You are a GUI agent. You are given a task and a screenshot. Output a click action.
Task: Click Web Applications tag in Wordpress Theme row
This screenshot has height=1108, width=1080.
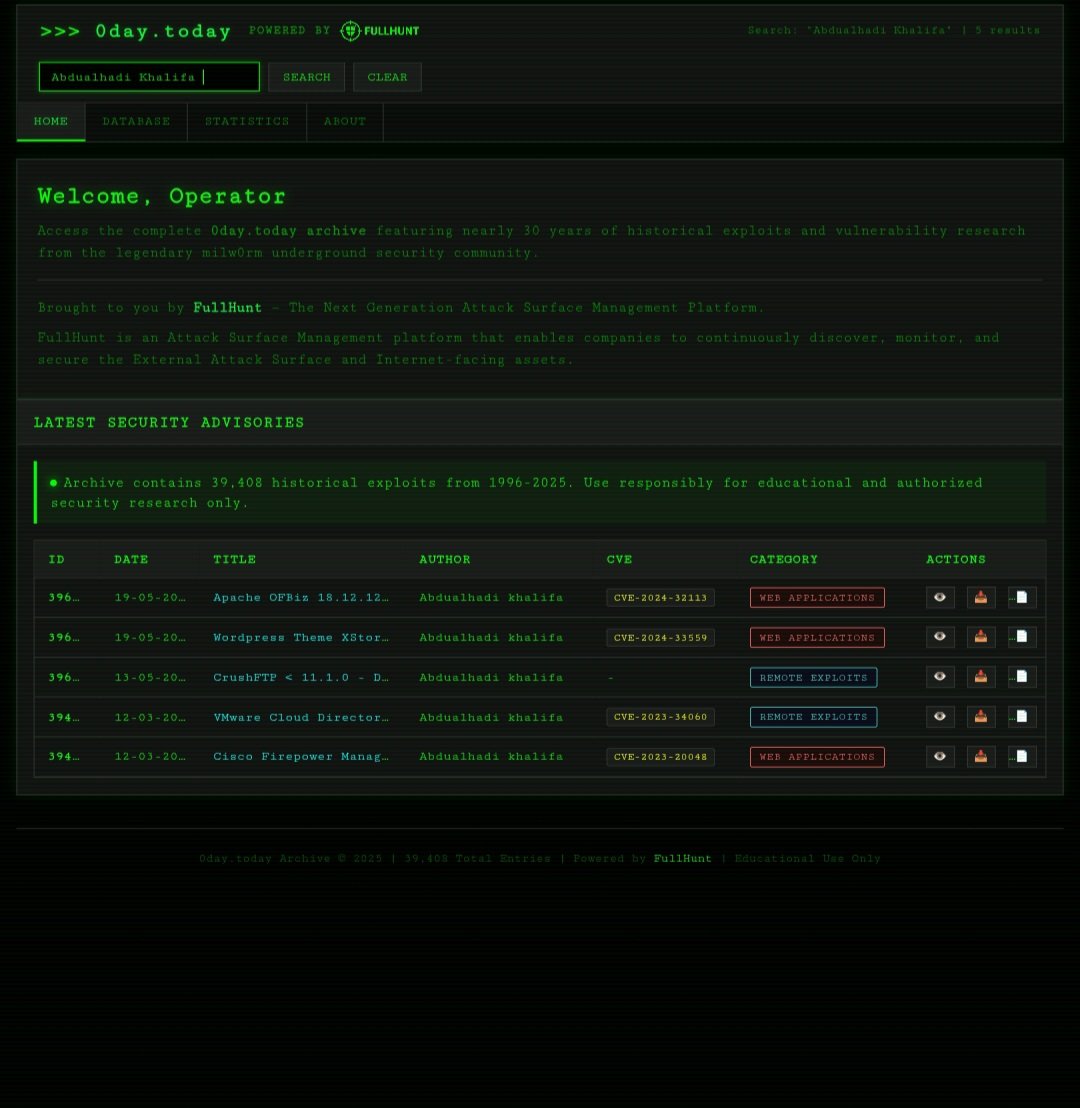click(x=817, y=637)
